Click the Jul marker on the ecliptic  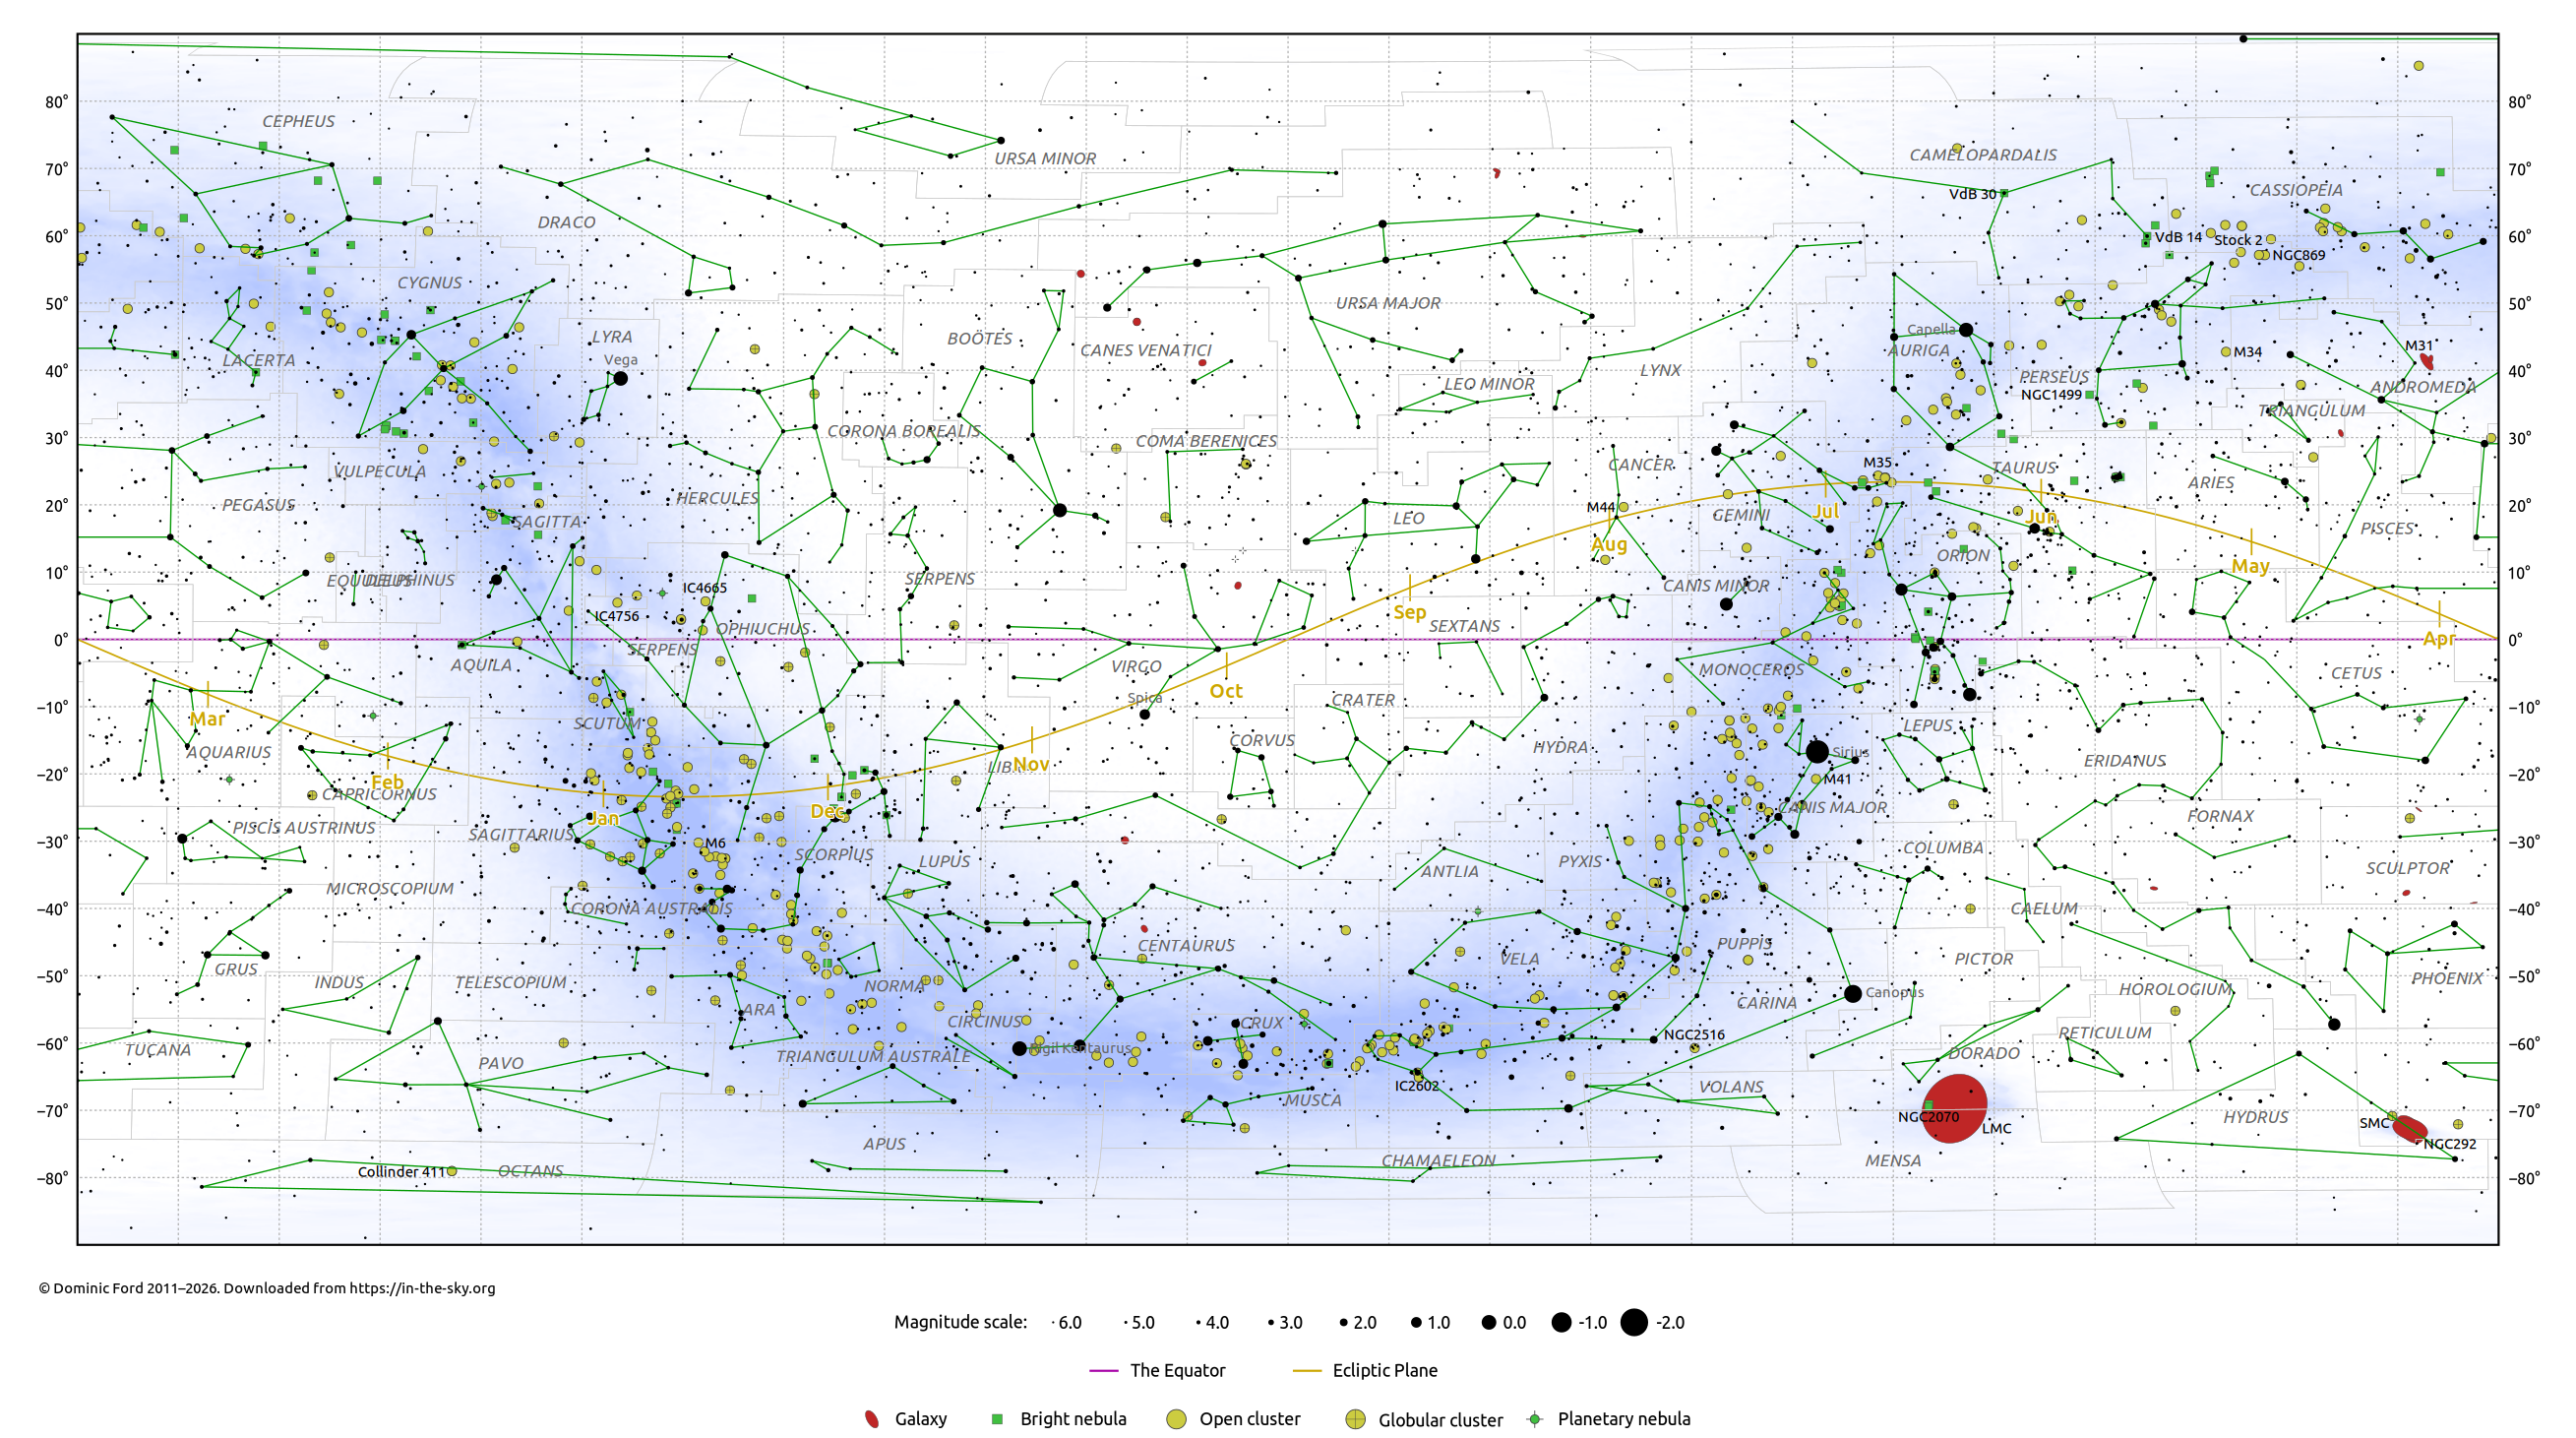1825,511
